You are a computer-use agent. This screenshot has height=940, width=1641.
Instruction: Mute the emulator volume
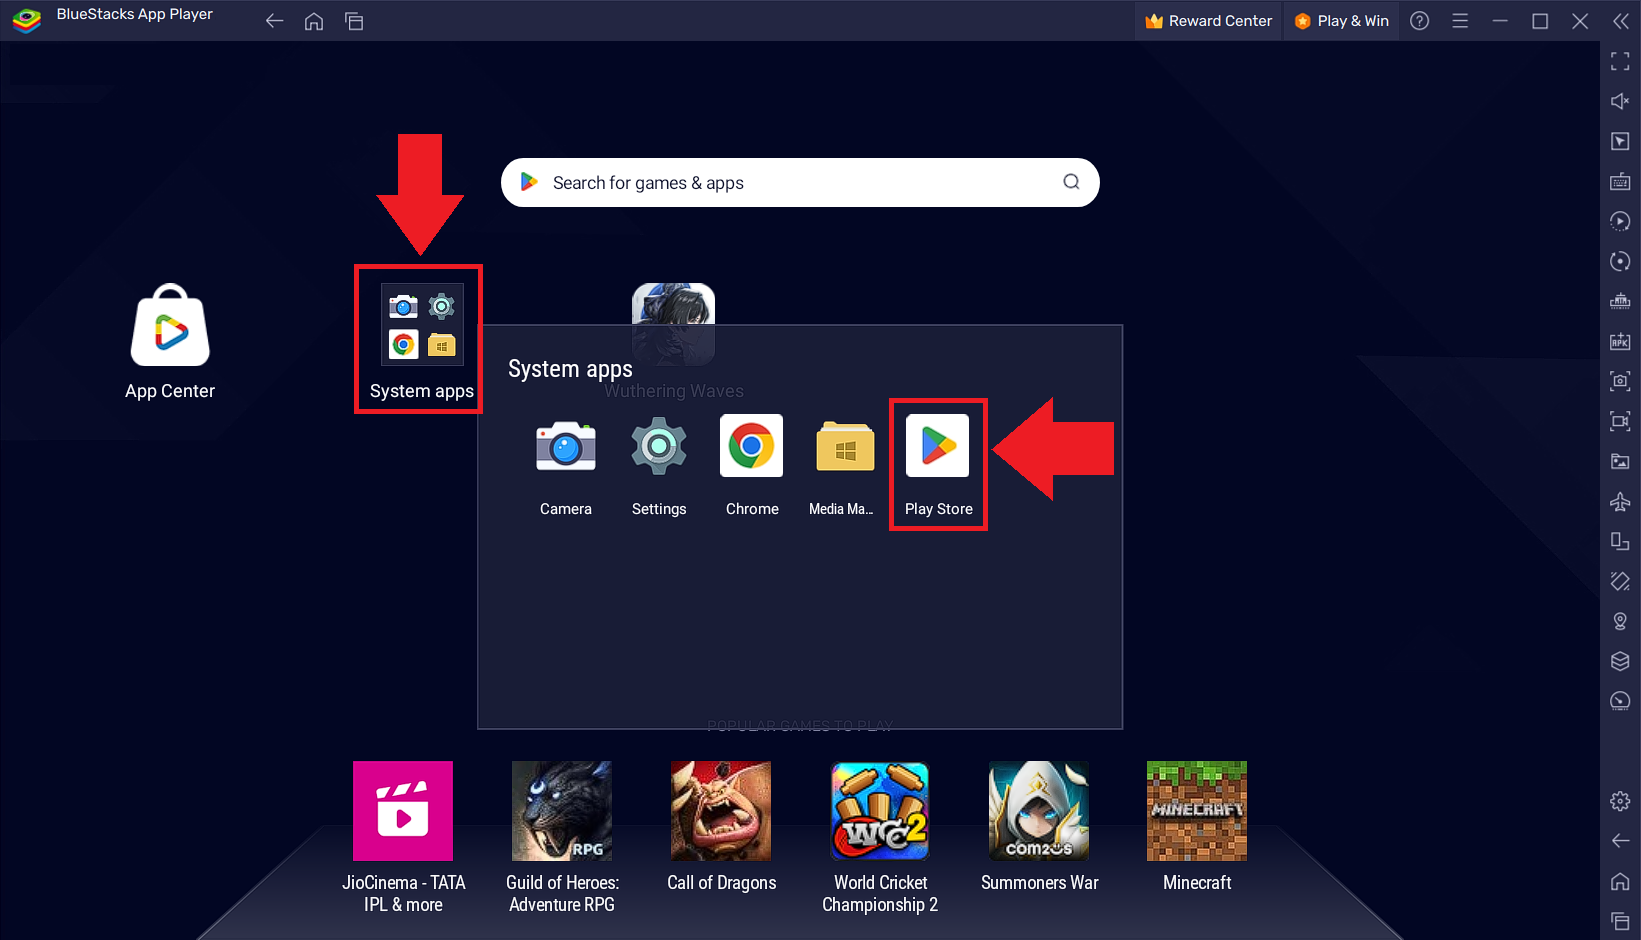click(x=1620, y=101)
